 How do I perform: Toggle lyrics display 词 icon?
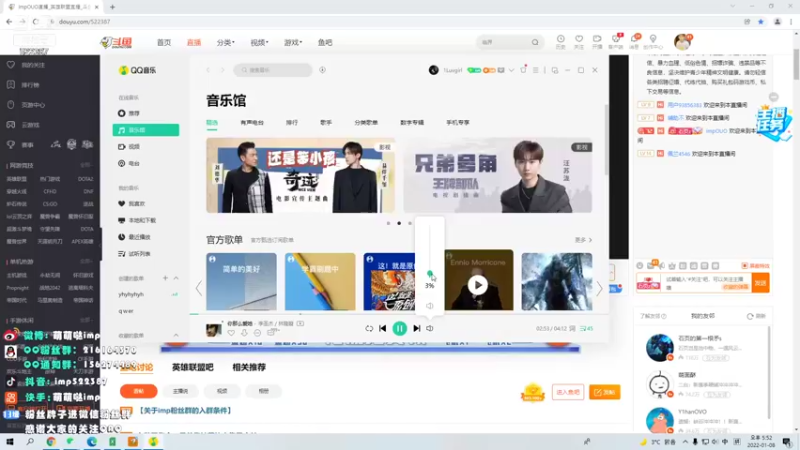pos(572,329)
